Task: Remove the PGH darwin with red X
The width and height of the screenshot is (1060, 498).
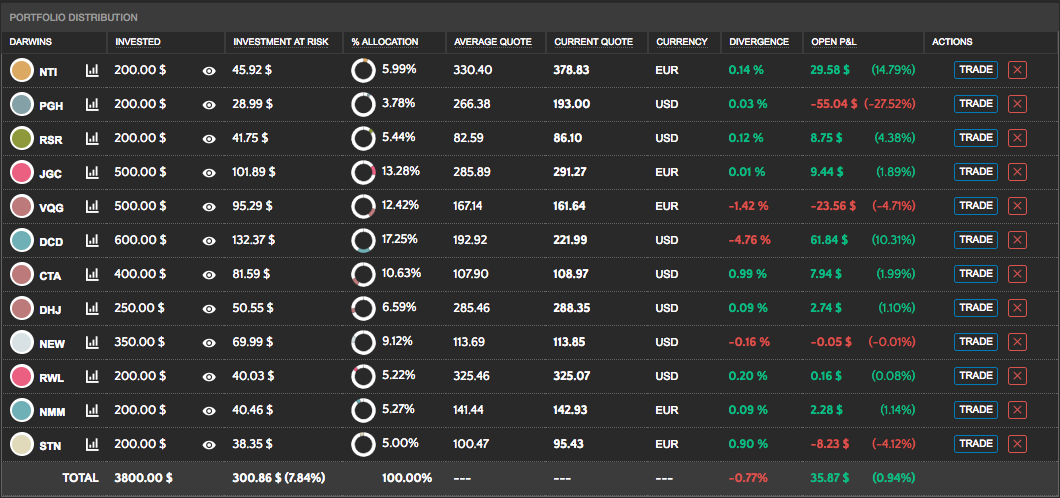Action: tap(1018, 104)
